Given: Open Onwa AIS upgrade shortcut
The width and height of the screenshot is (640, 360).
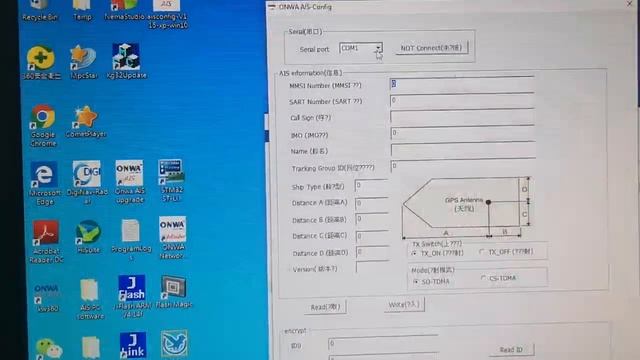Looking at the screenshot, I should (129, 182).
